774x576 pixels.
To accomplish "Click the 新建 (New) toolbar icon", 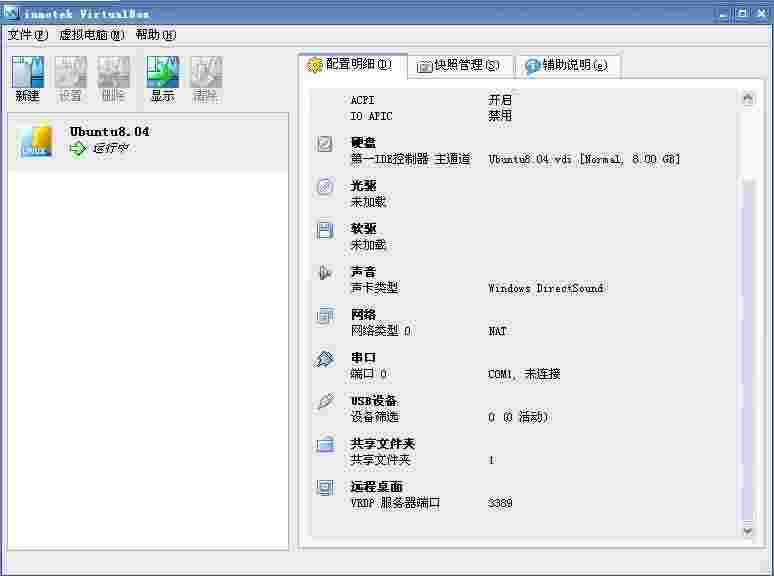I will [x=28, y=79].
